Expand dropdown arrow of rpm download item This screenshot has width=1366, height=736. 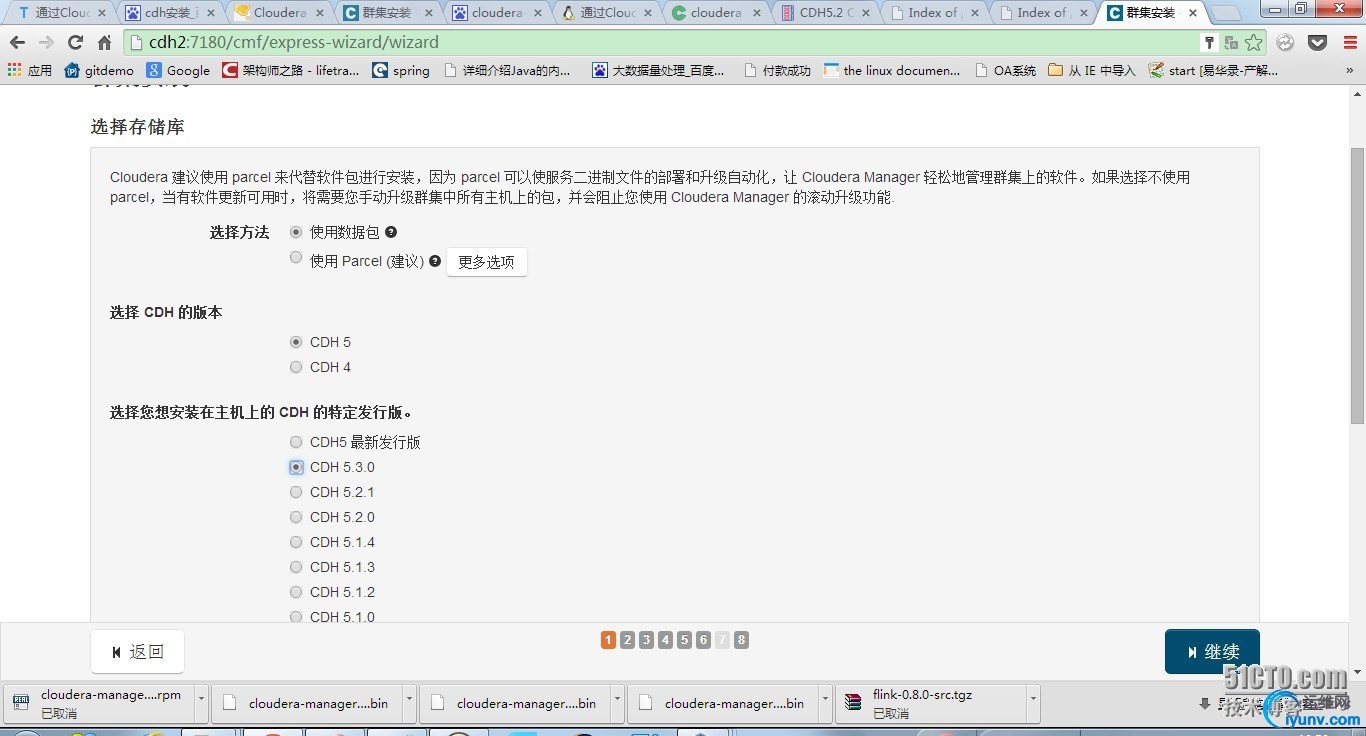click(x=202, y=702)
